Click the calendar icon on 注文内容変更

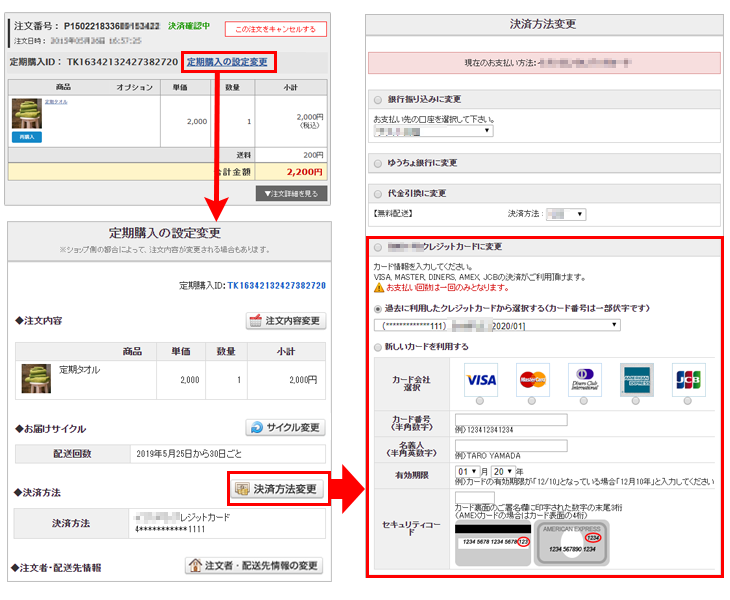pos(256,321)
